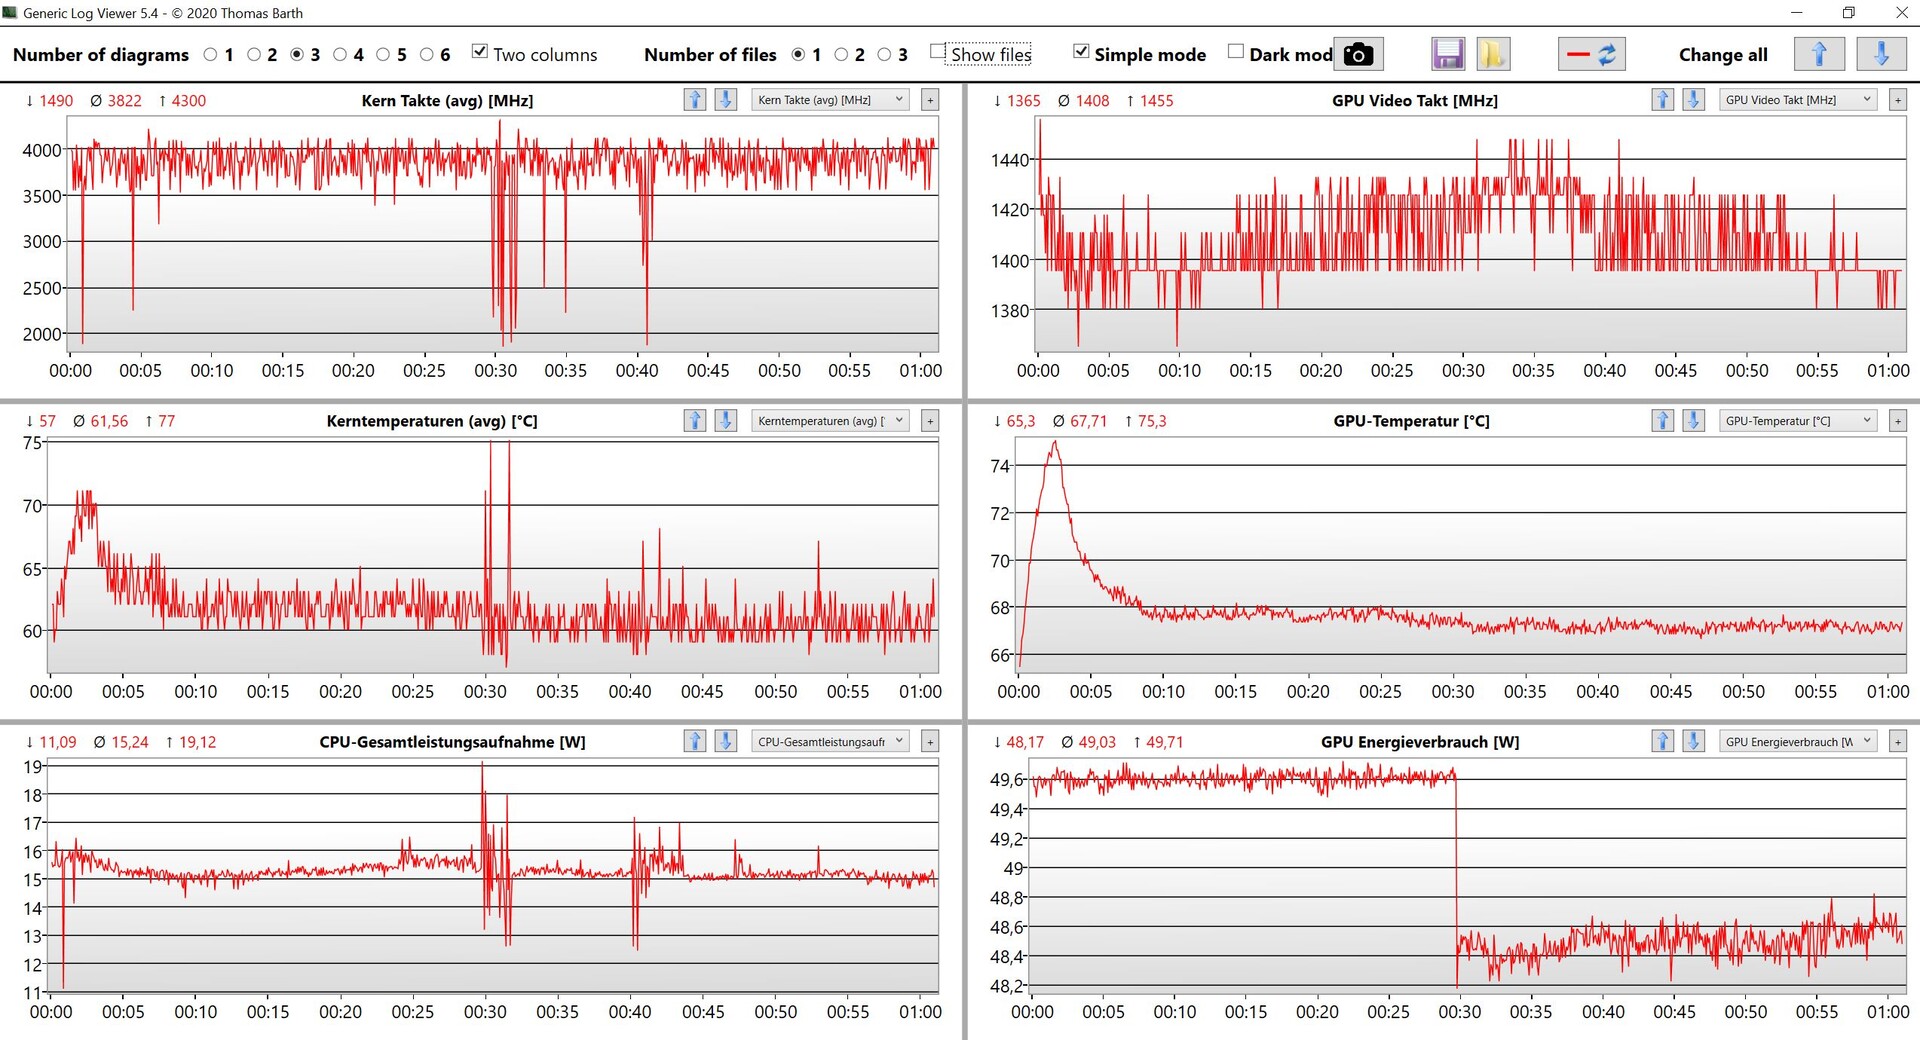Viewport: 1920px width, 1040px height.
Task: Click the red line refresh icon
Action: [x=1591, y=54]
